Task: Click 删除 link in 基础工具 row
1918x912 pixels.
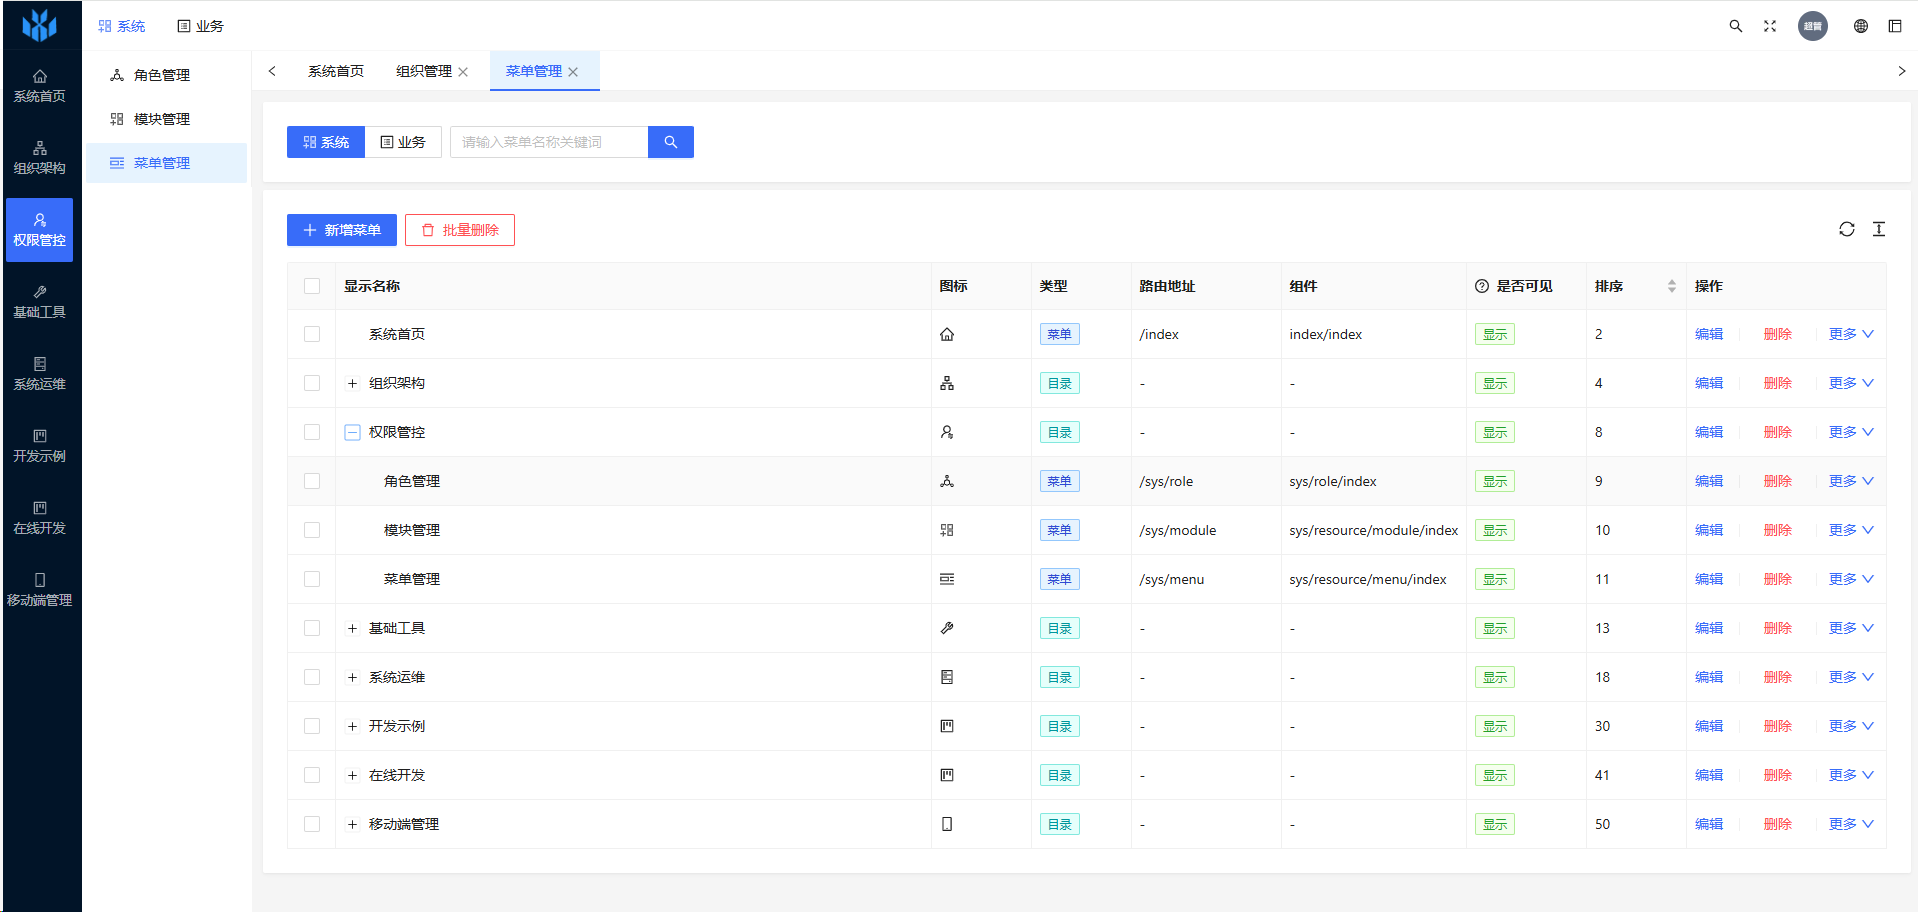Action: 1777,628
